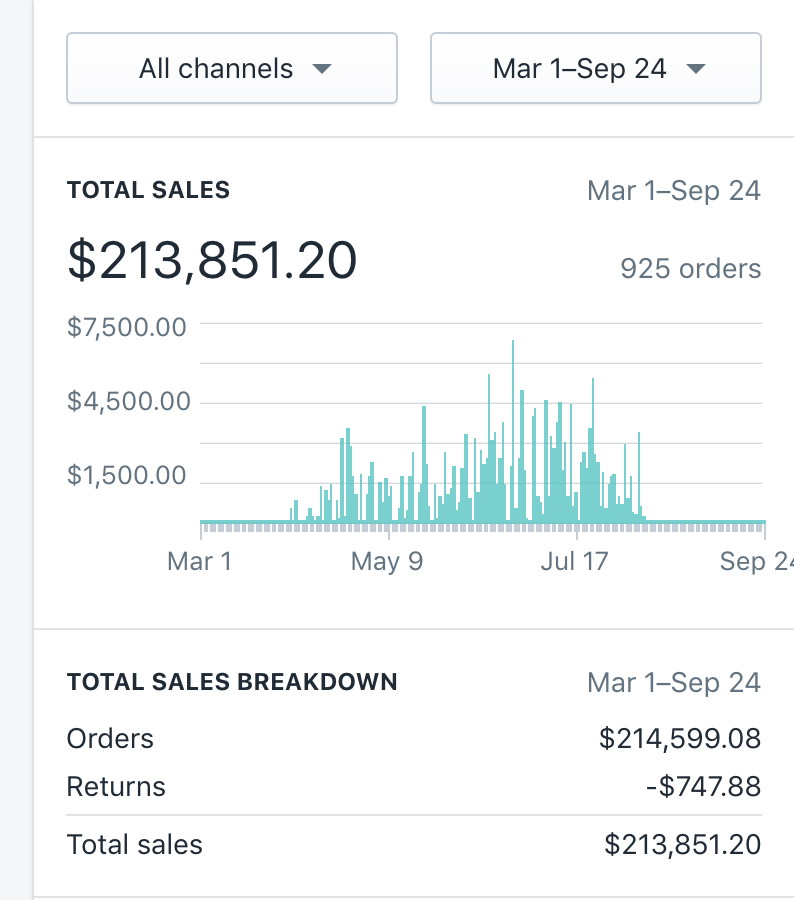Click the TOTAL SALES BREAKDOWN heading
This screenshot has height=900, width=794.
click(232, 682)
